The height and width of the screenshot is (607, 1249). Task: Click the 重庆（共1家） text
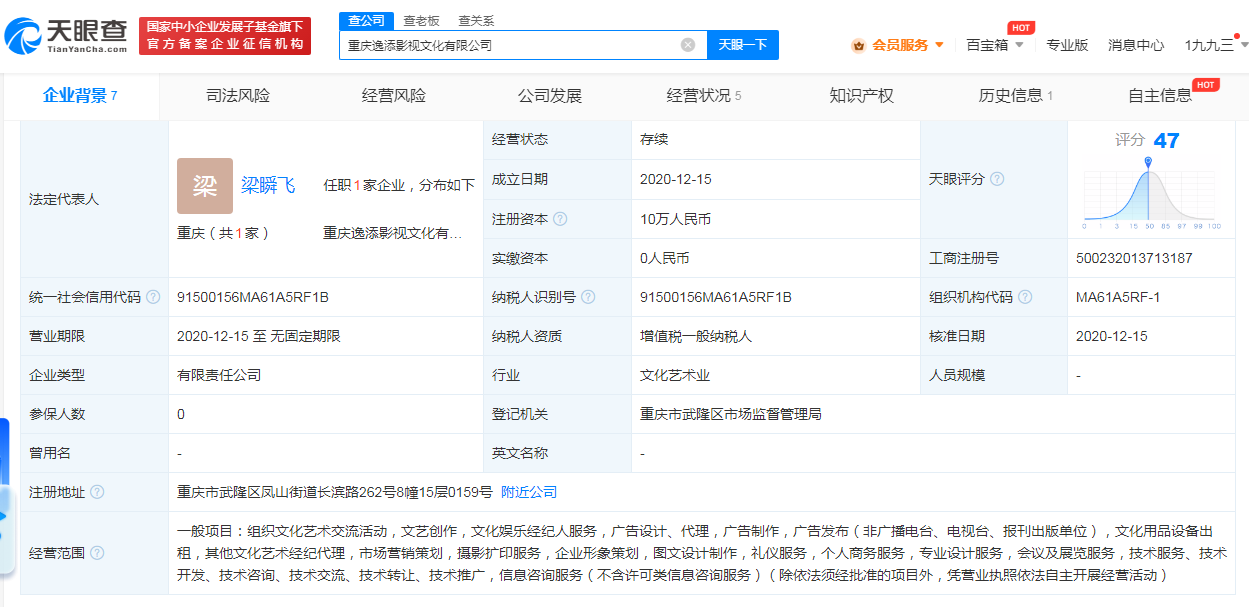click(224, 233)
